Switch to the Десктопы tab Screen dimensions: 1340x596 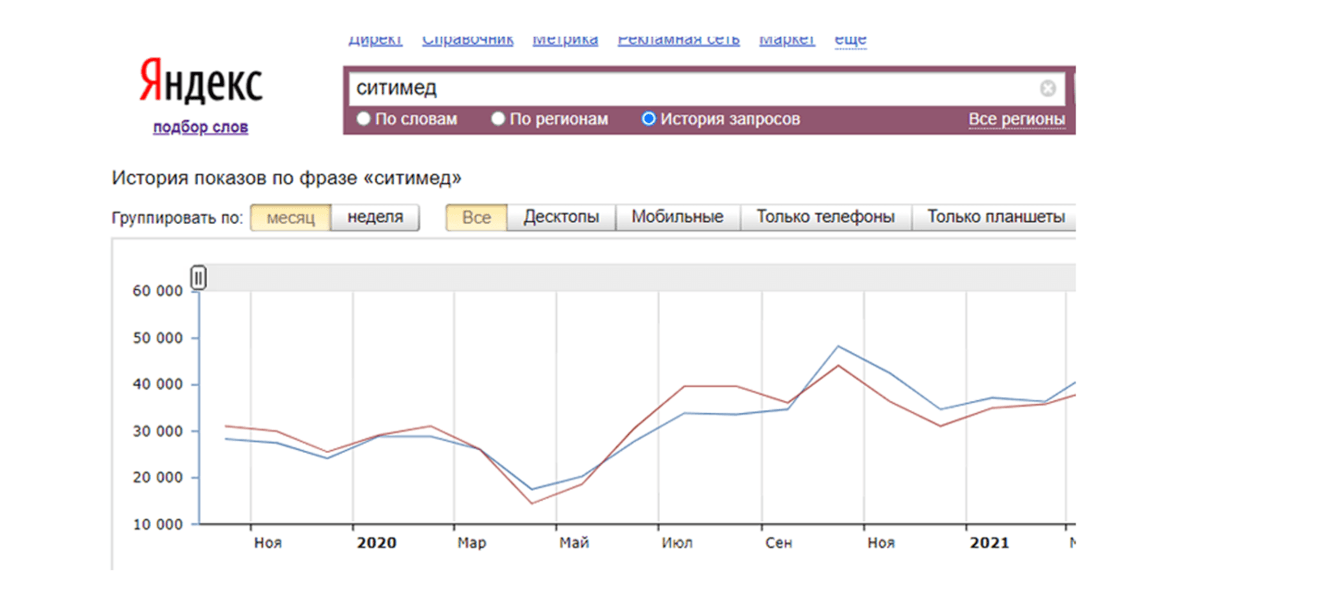(x=561, y=217)
